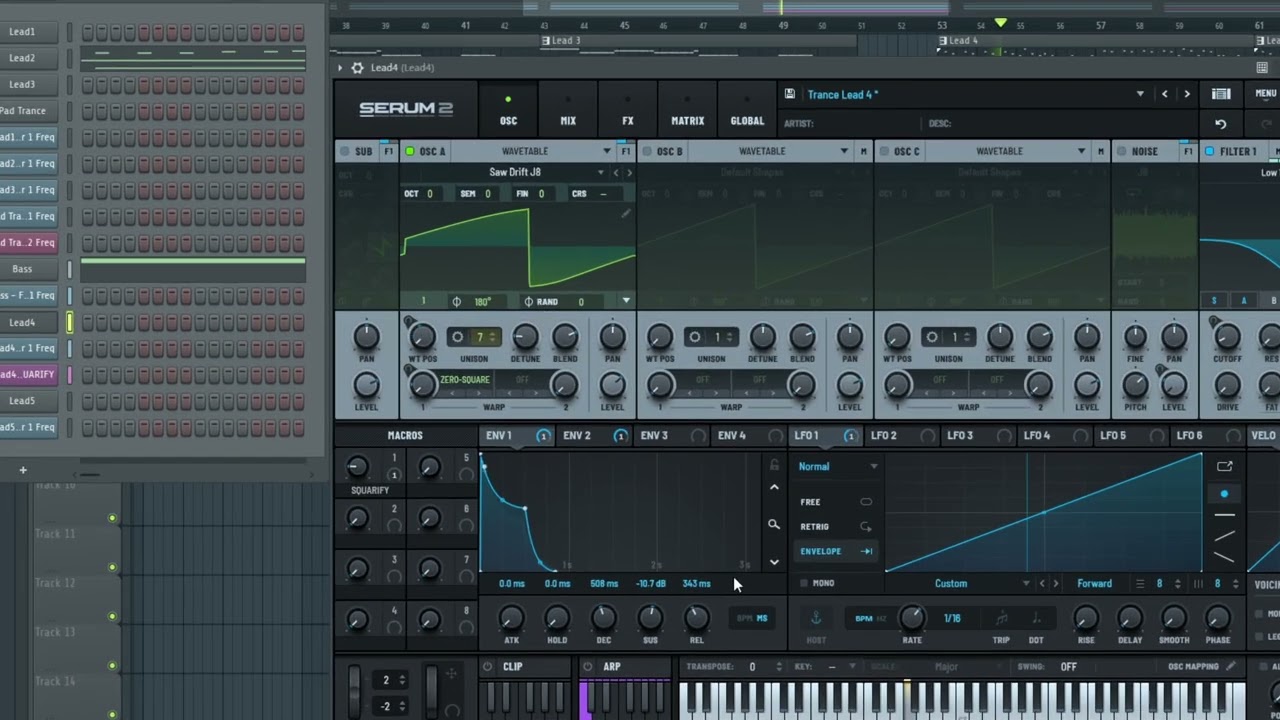The width and height of the screenshot is (1280, 720).
Task: Click the gear icon beside Lead4 title
Action: click(357, 68)
